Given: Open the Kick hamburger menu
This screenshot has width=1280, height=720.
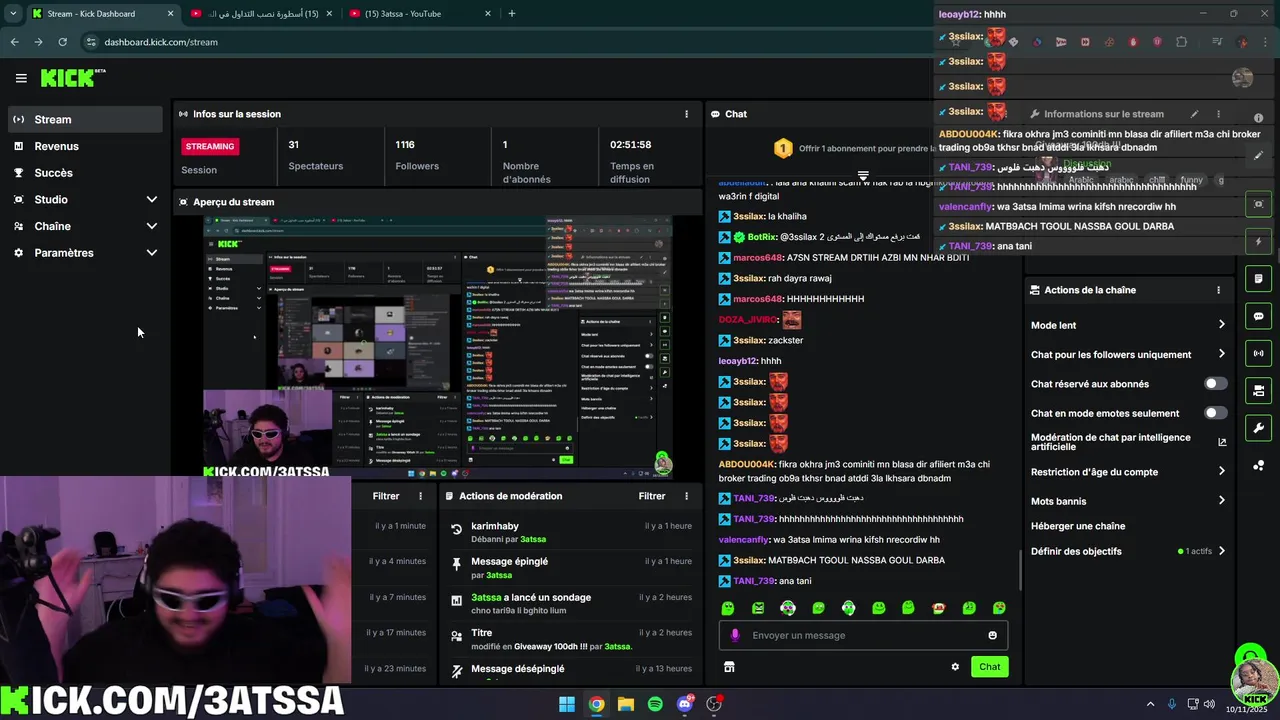Looking at the screenshot, I should point(21,78).
